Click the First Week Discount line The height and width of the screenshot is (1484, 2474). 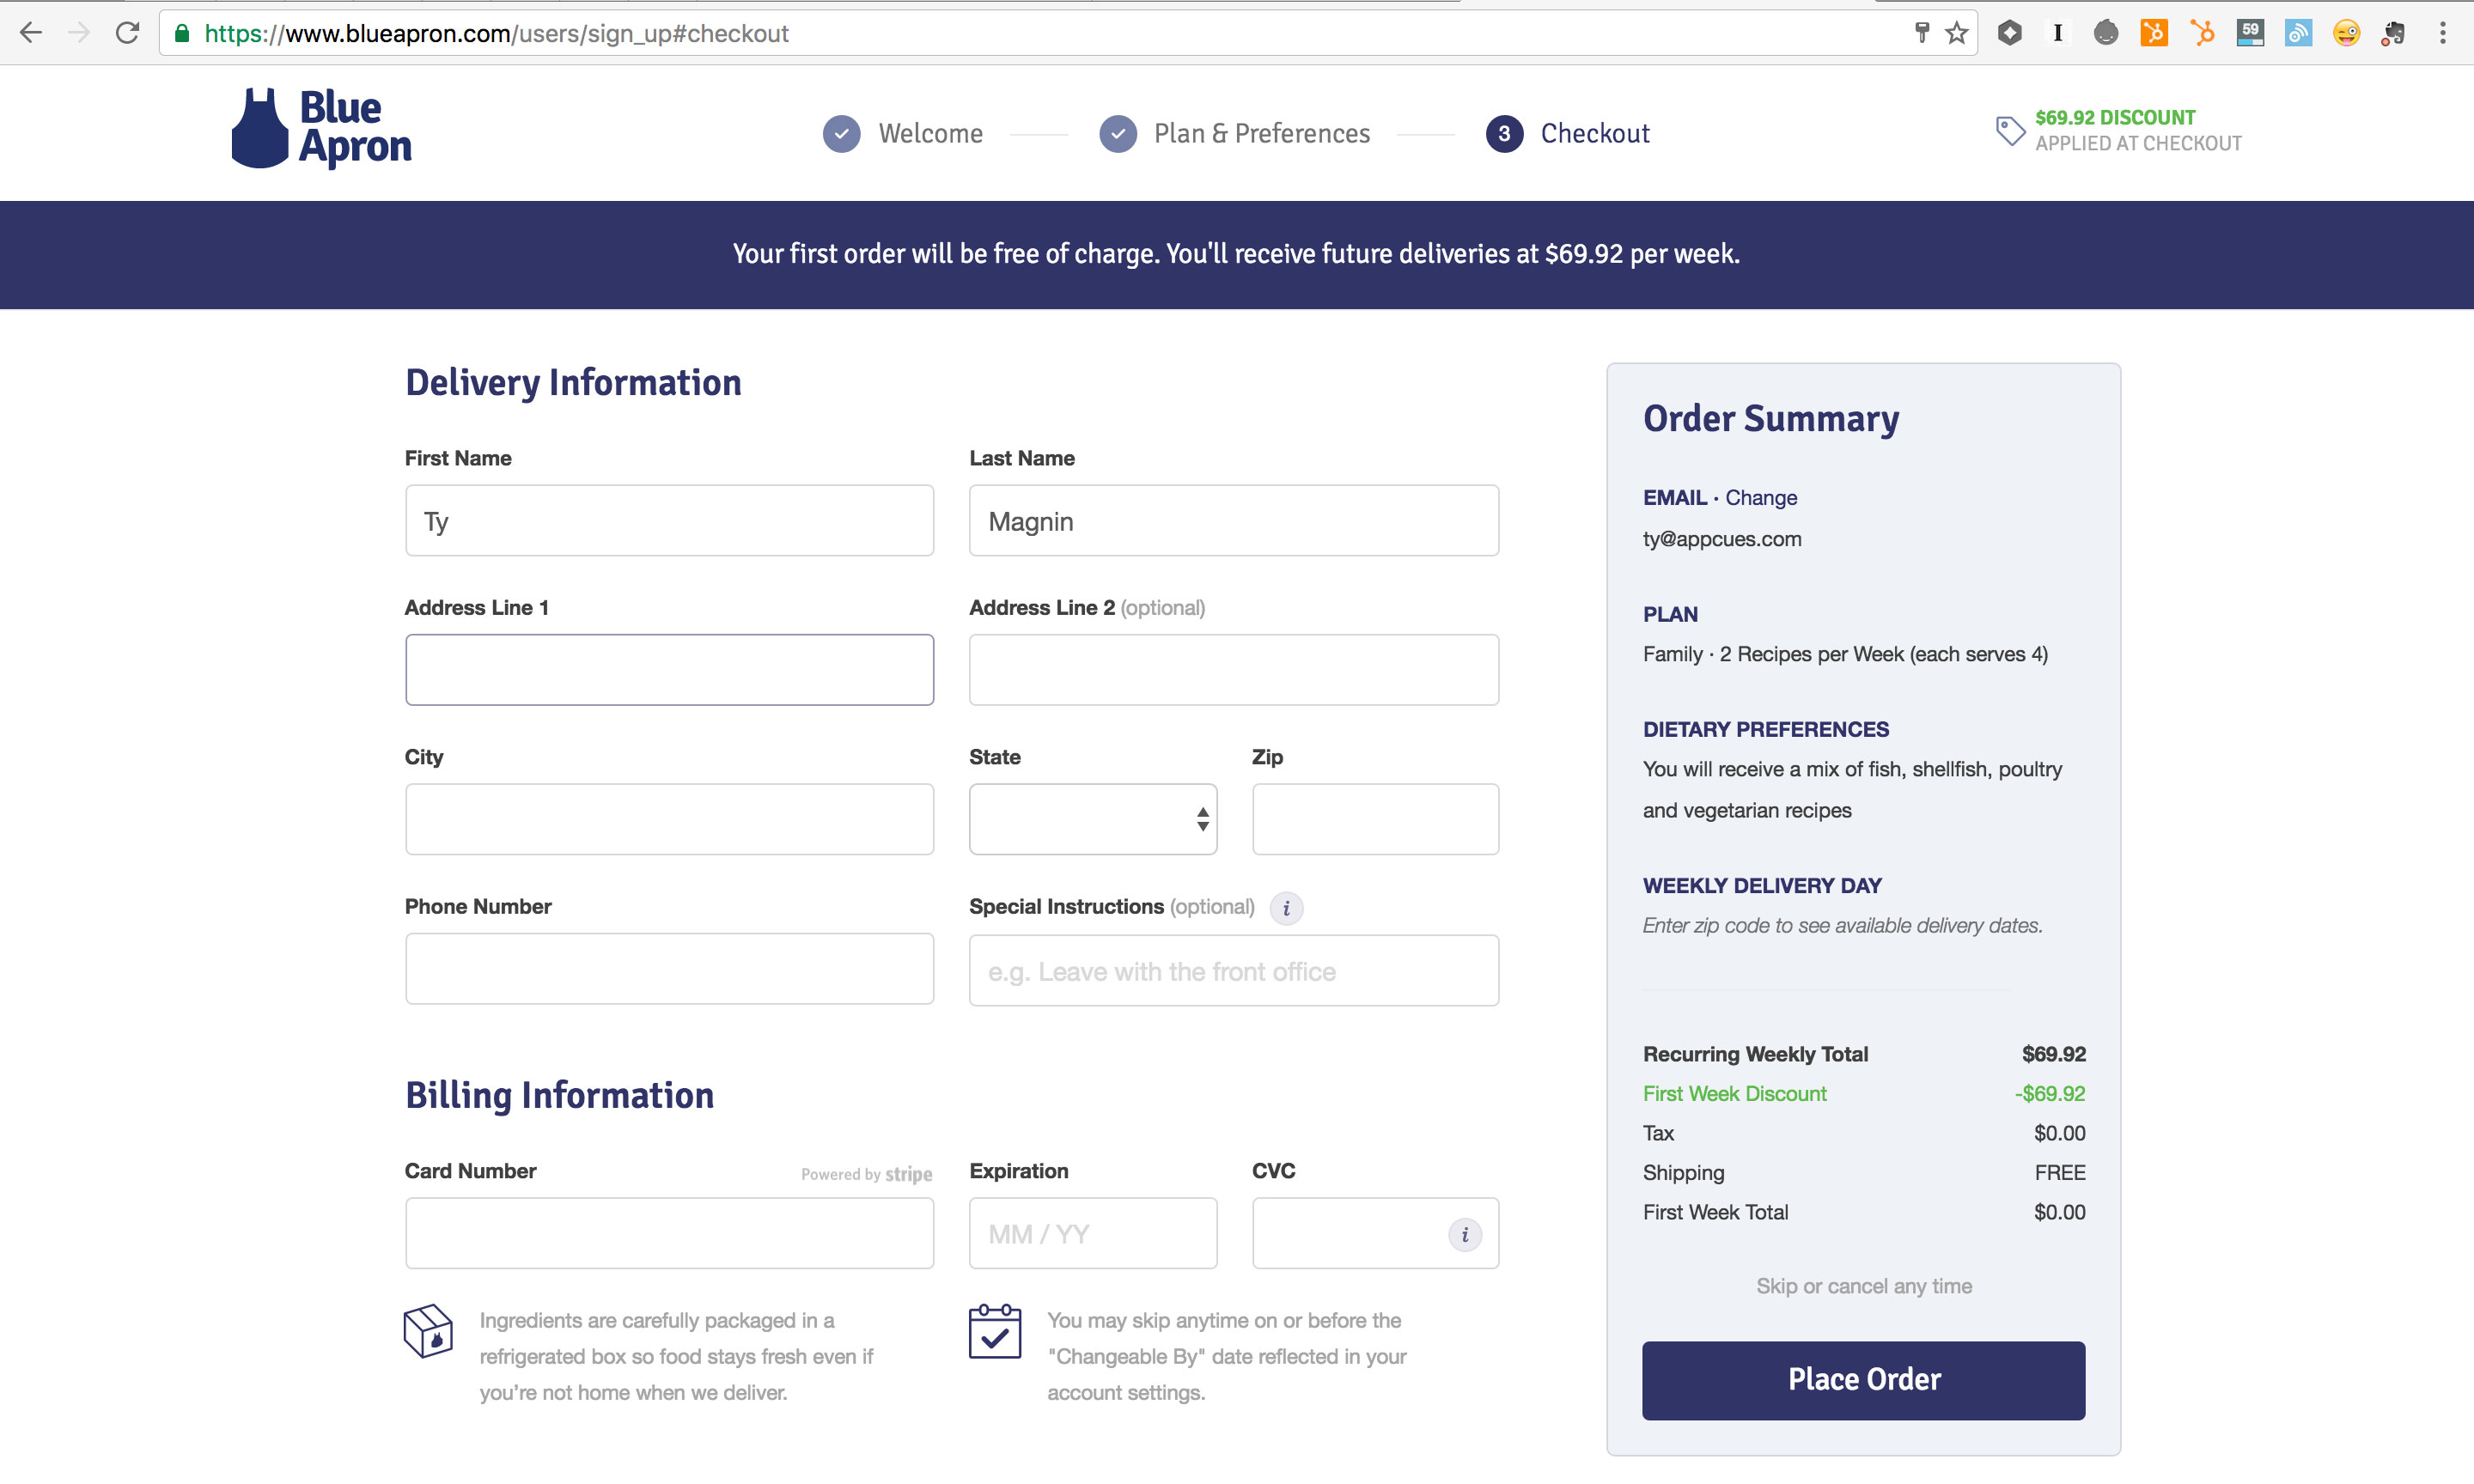point(1864,1094)
